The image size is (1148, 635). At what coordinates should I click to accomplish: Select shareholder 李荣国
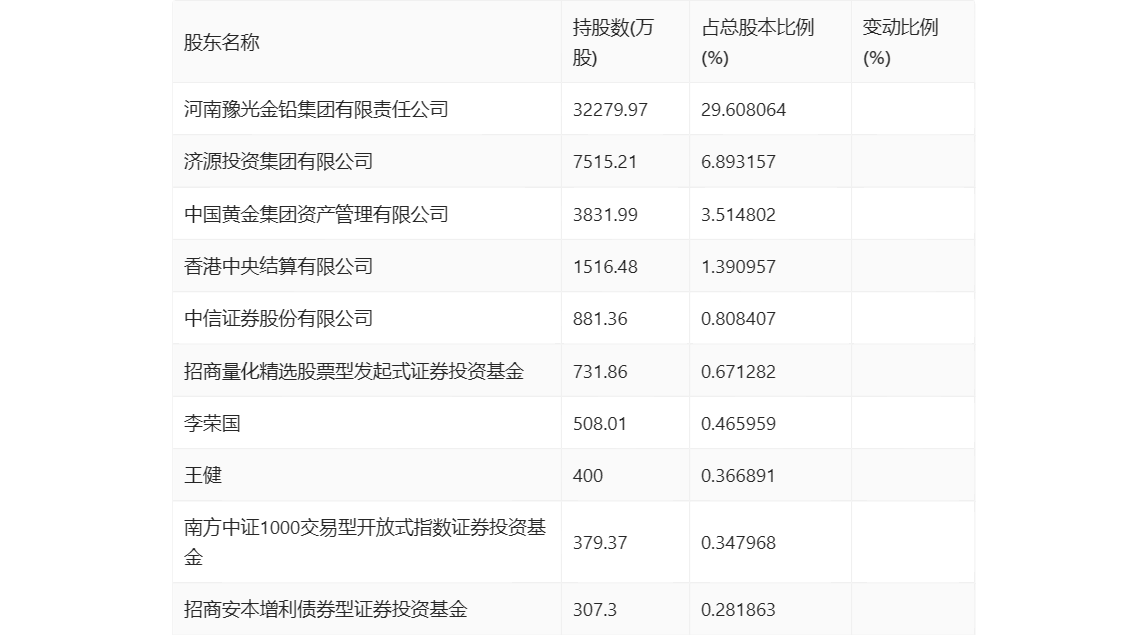point(212,423)
